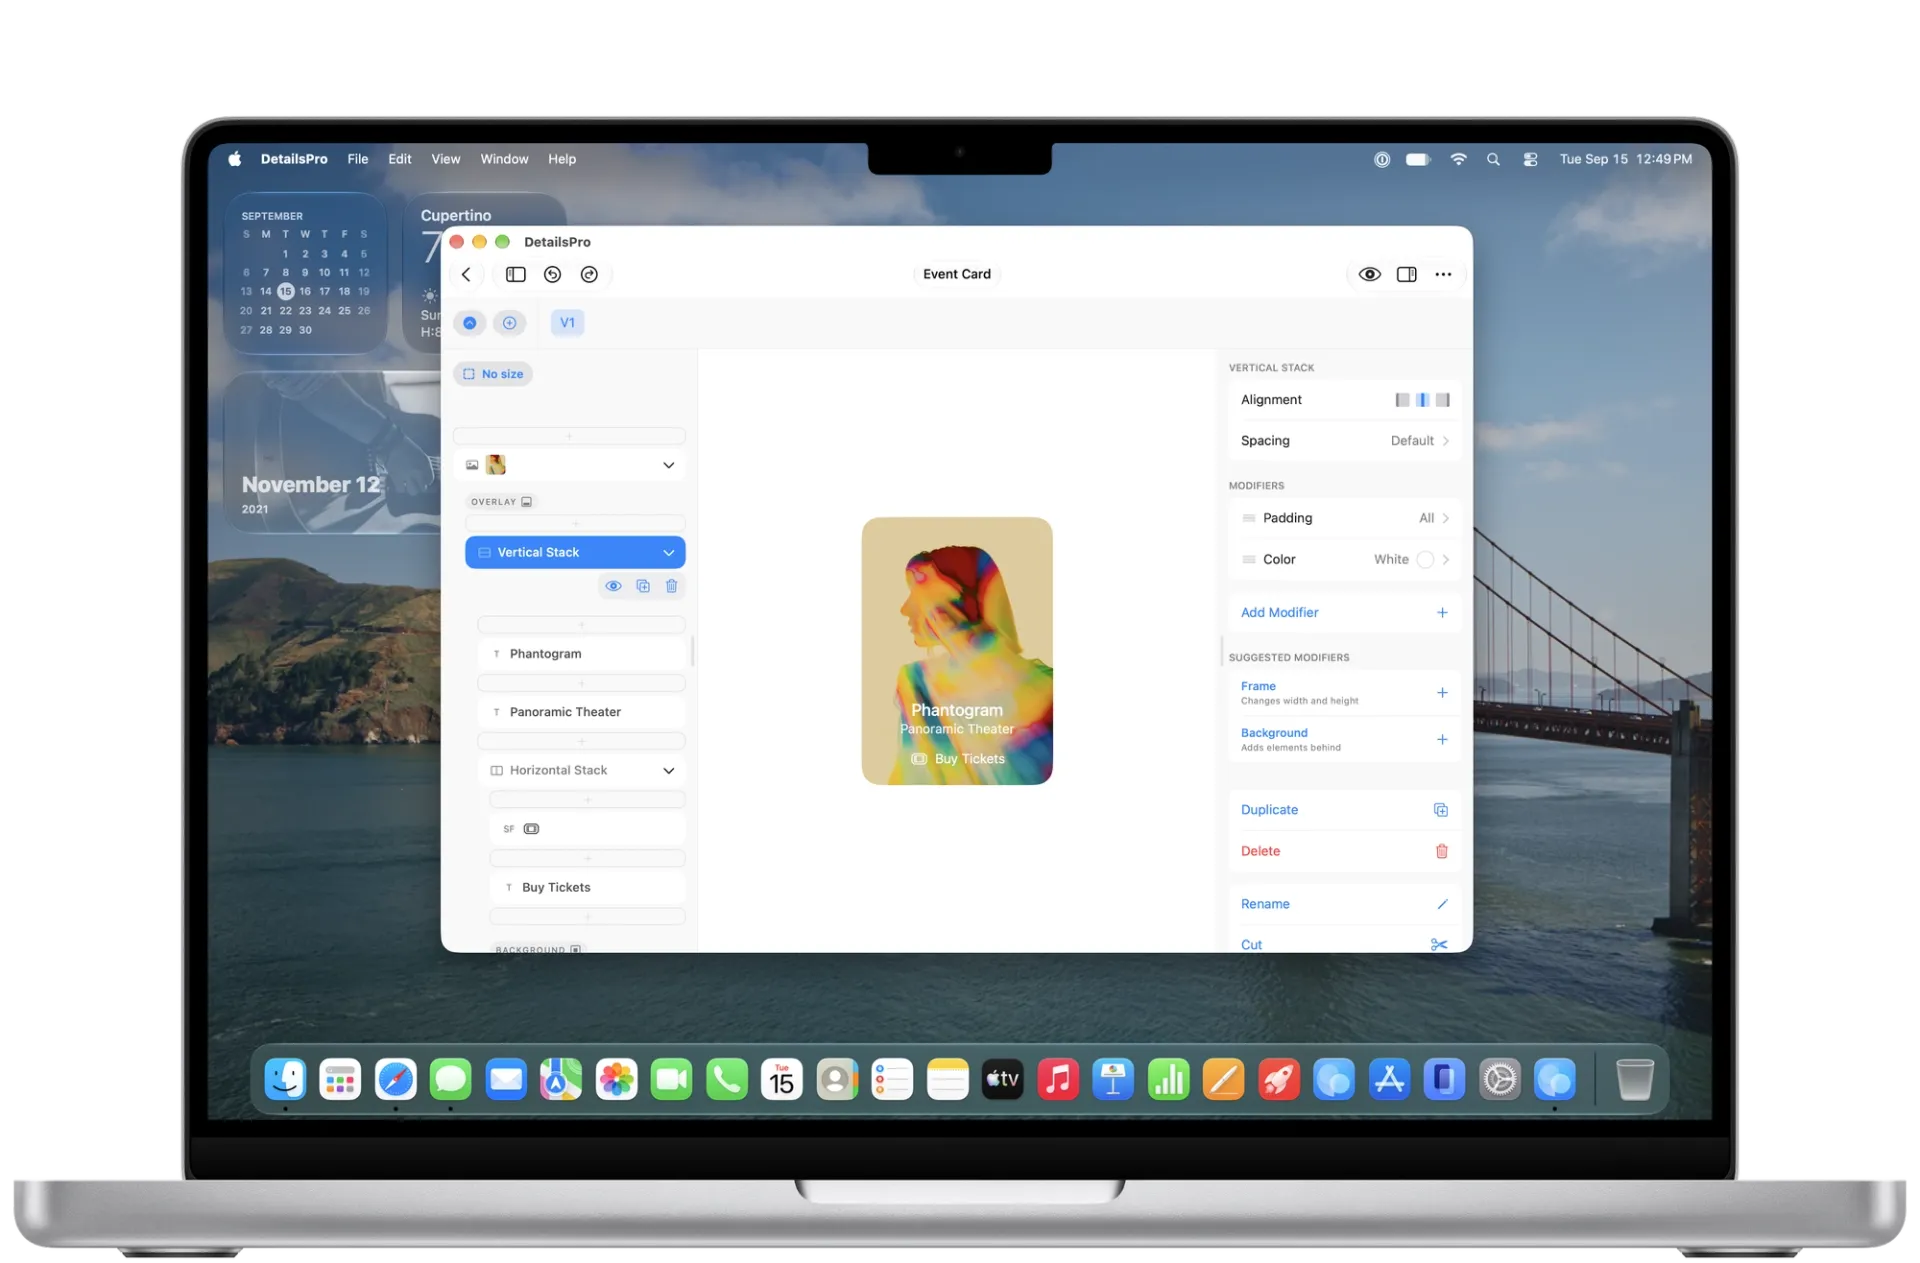
Task: Open the Padding All modifier
Action: pyautogui.click(x=1344, y=518)
